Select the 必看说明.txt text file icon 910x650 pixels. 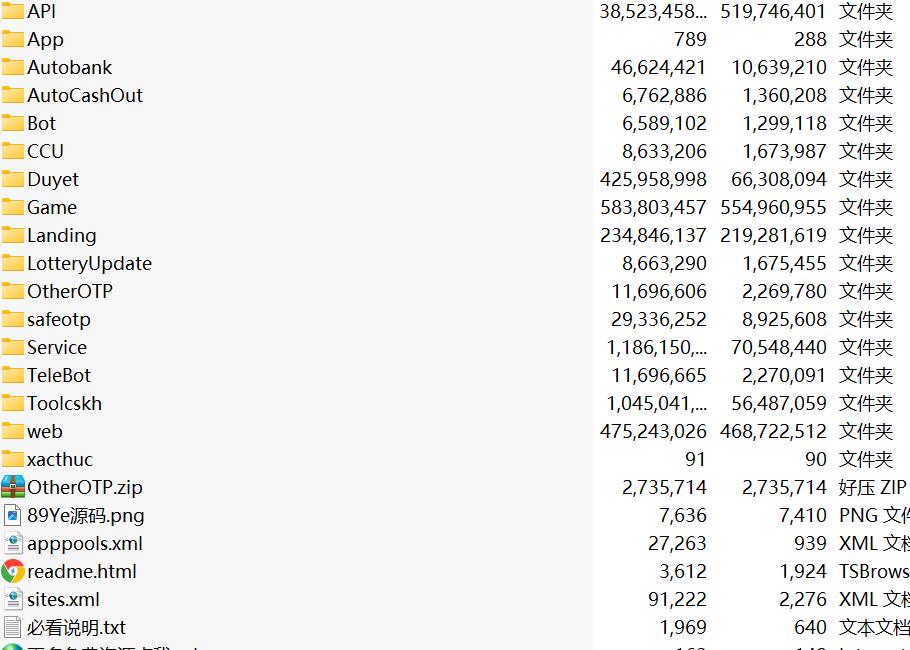[13, 627]
